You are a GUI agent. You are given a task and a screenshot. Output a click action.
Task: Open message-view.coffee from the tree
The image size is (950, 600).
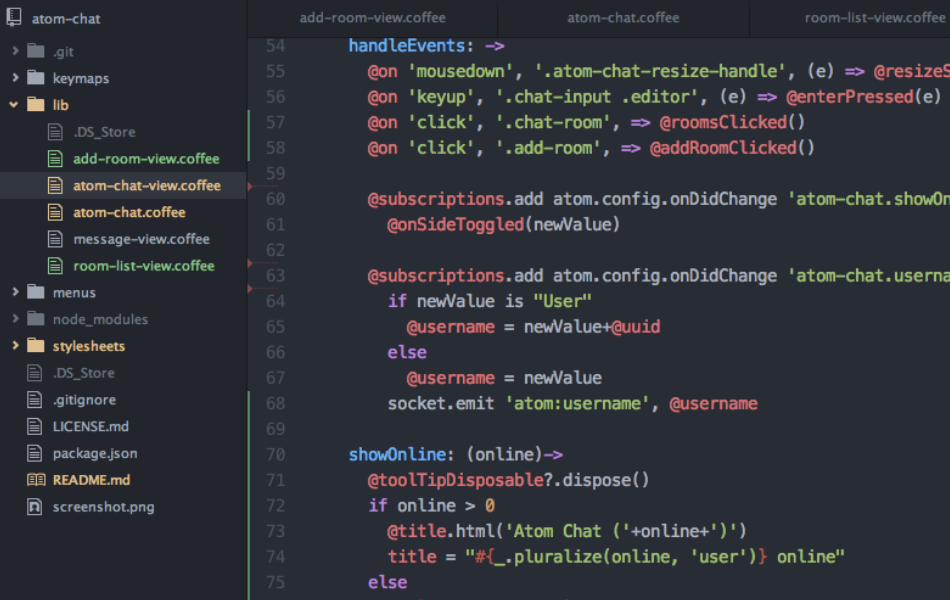point(141,239)
